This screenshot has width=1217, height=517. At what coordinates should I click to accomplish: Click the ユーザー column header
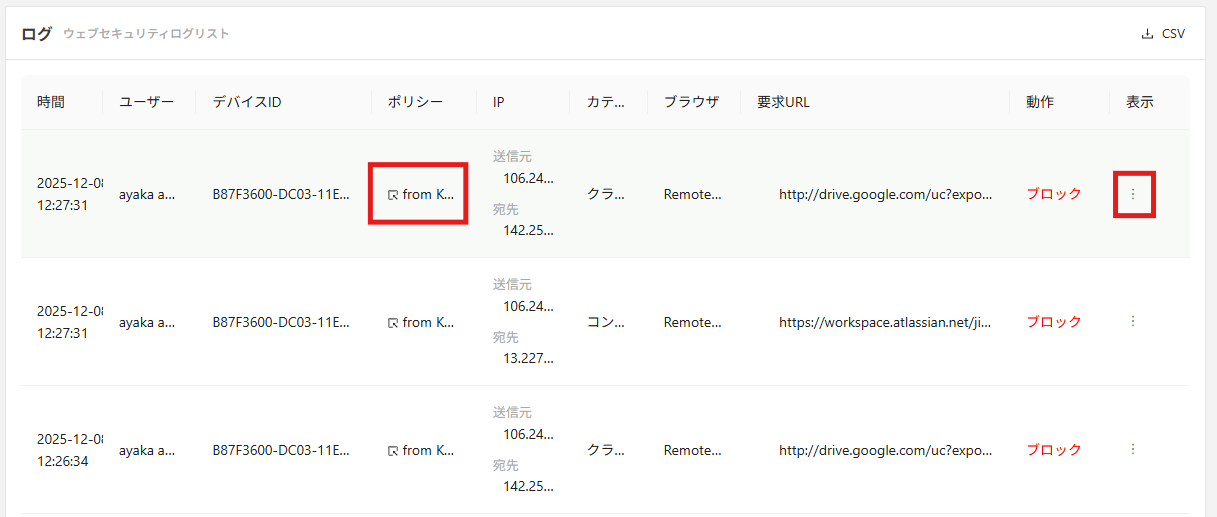coord(146,102)
